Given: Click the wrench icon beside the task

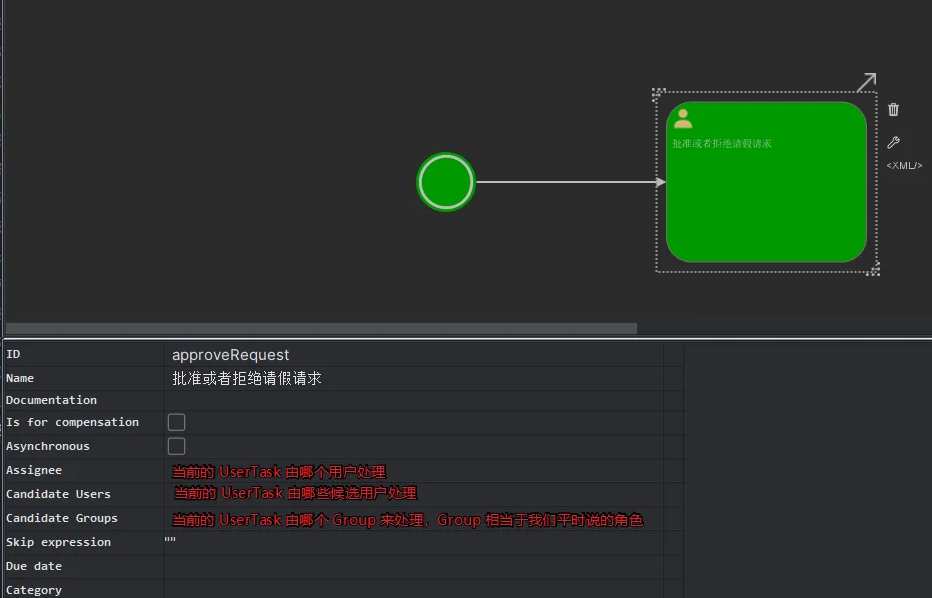Looking at the screenshot, I should click(x=894, y=143).
